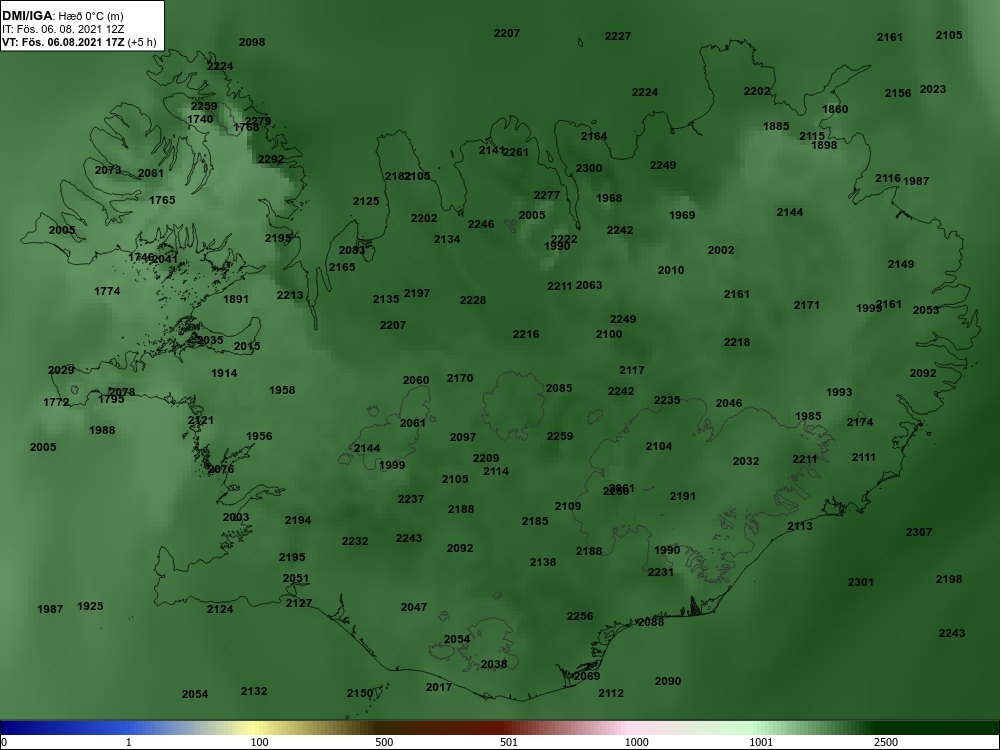Select the 2246 height label
The image size is (1000, 750).
tap(481, 224)
